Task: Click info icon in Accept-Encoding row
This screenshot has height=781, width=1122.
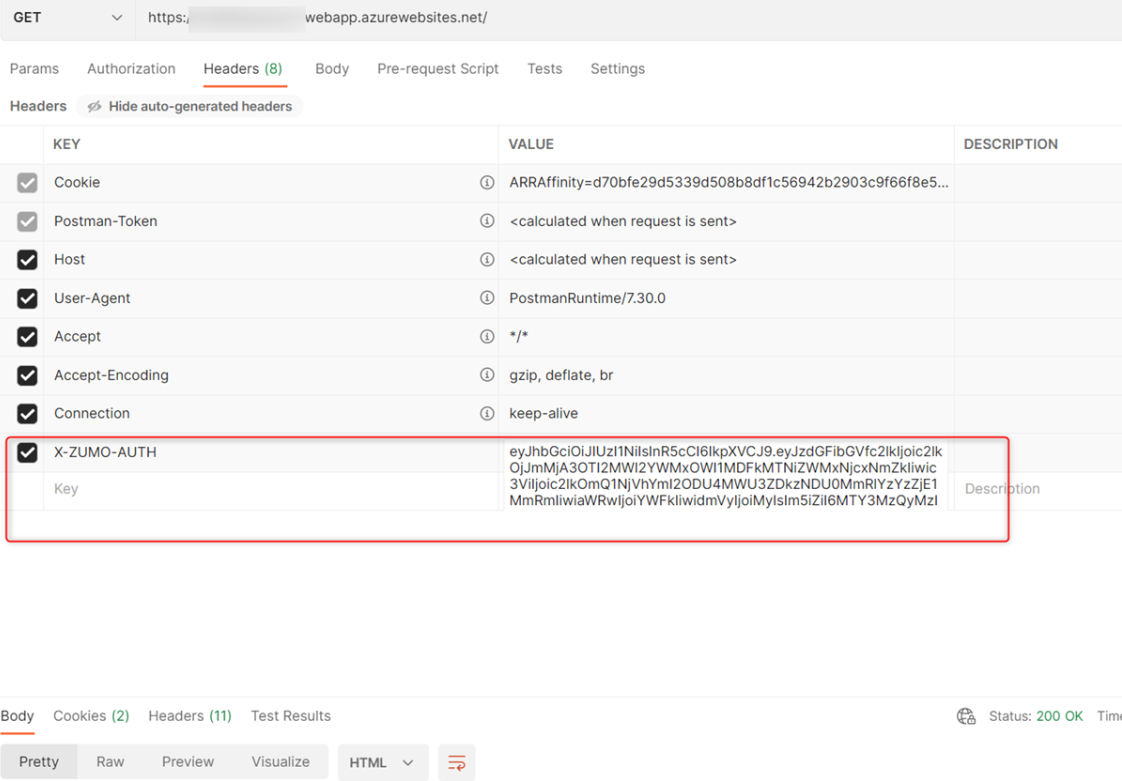Action: [487, 375]
